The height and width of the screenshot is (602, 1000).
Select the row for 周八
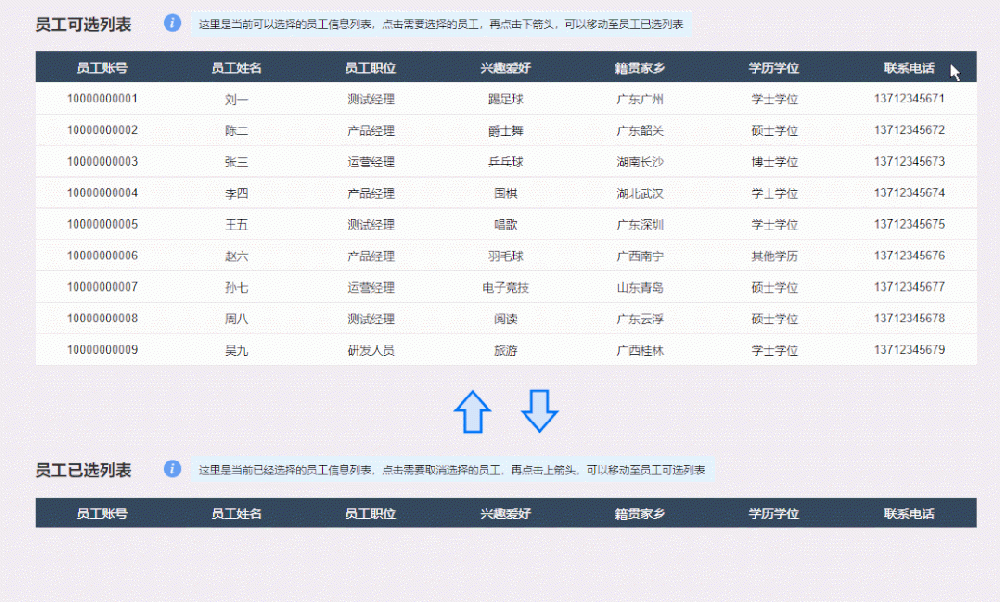point(236,318)
